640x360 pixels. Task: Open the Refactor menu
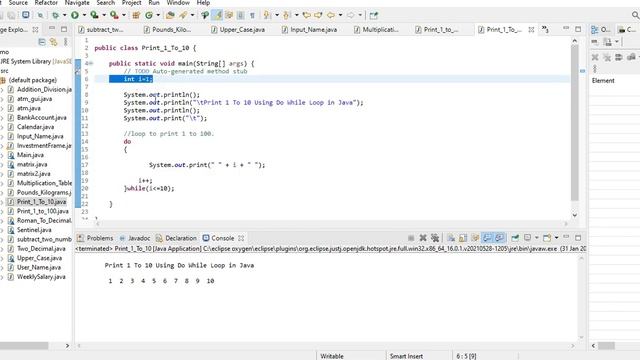(x=46, y=3)
